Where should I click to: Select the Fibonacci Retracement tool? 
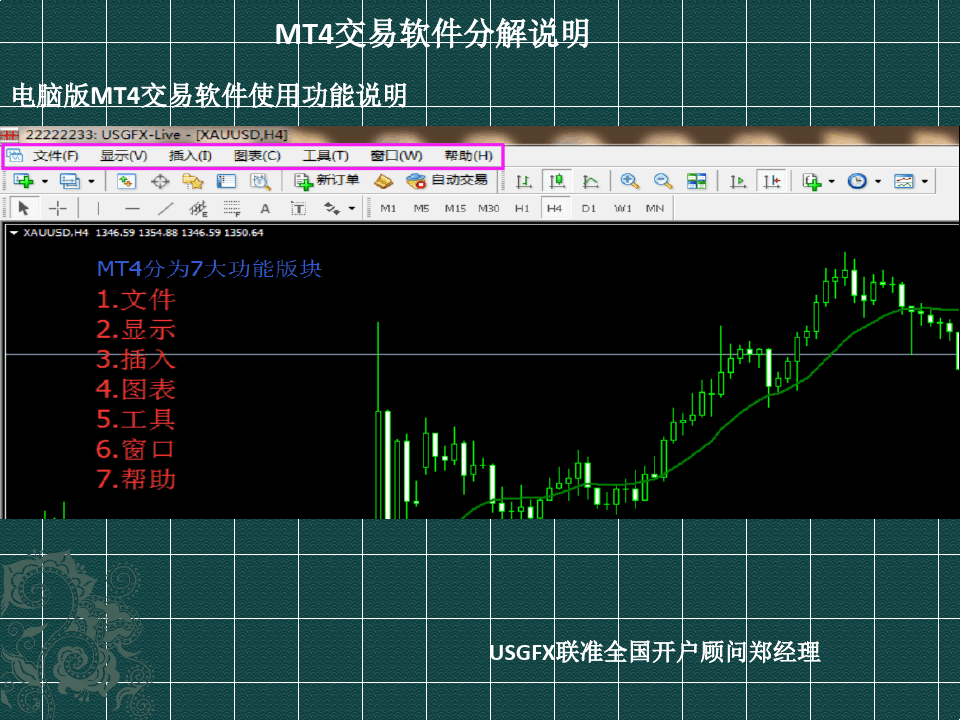[x=231, y=209]
